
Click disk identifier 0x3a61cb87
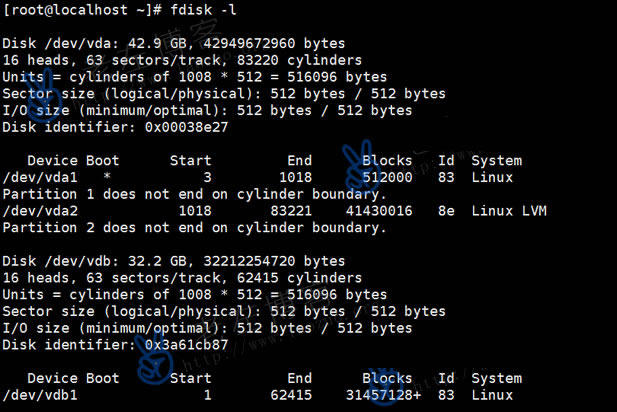click(x=187, y=345)
